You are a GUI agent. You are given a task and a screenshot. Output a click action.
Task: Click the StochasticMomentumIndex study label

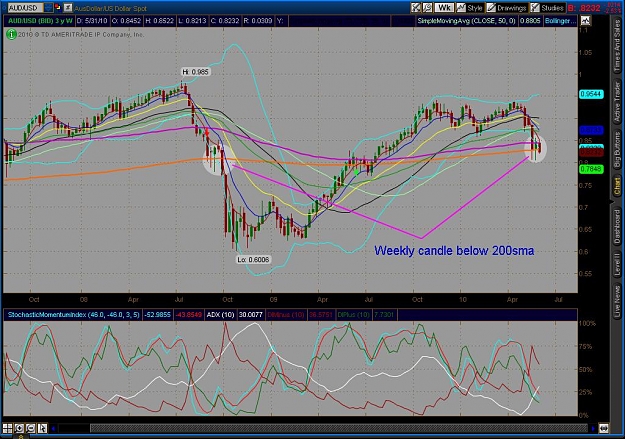pos(73,315)
